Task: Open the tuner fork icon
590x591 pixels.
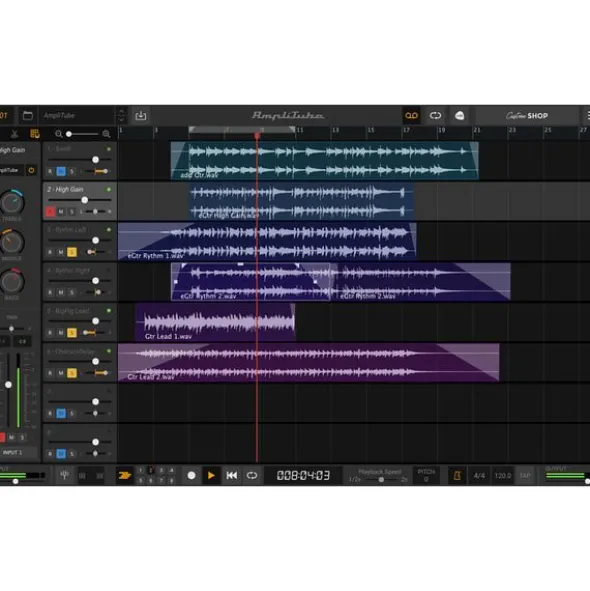Action: (64, 475)
